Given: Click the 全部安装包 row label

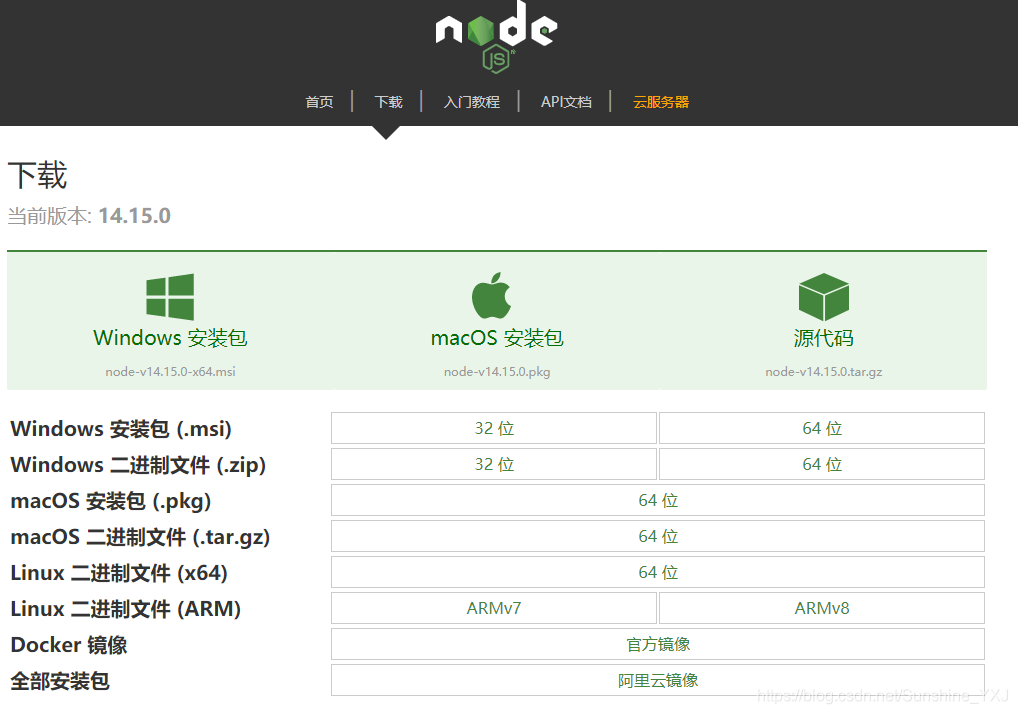Looking at the screenshot, I should coord(60,682).
